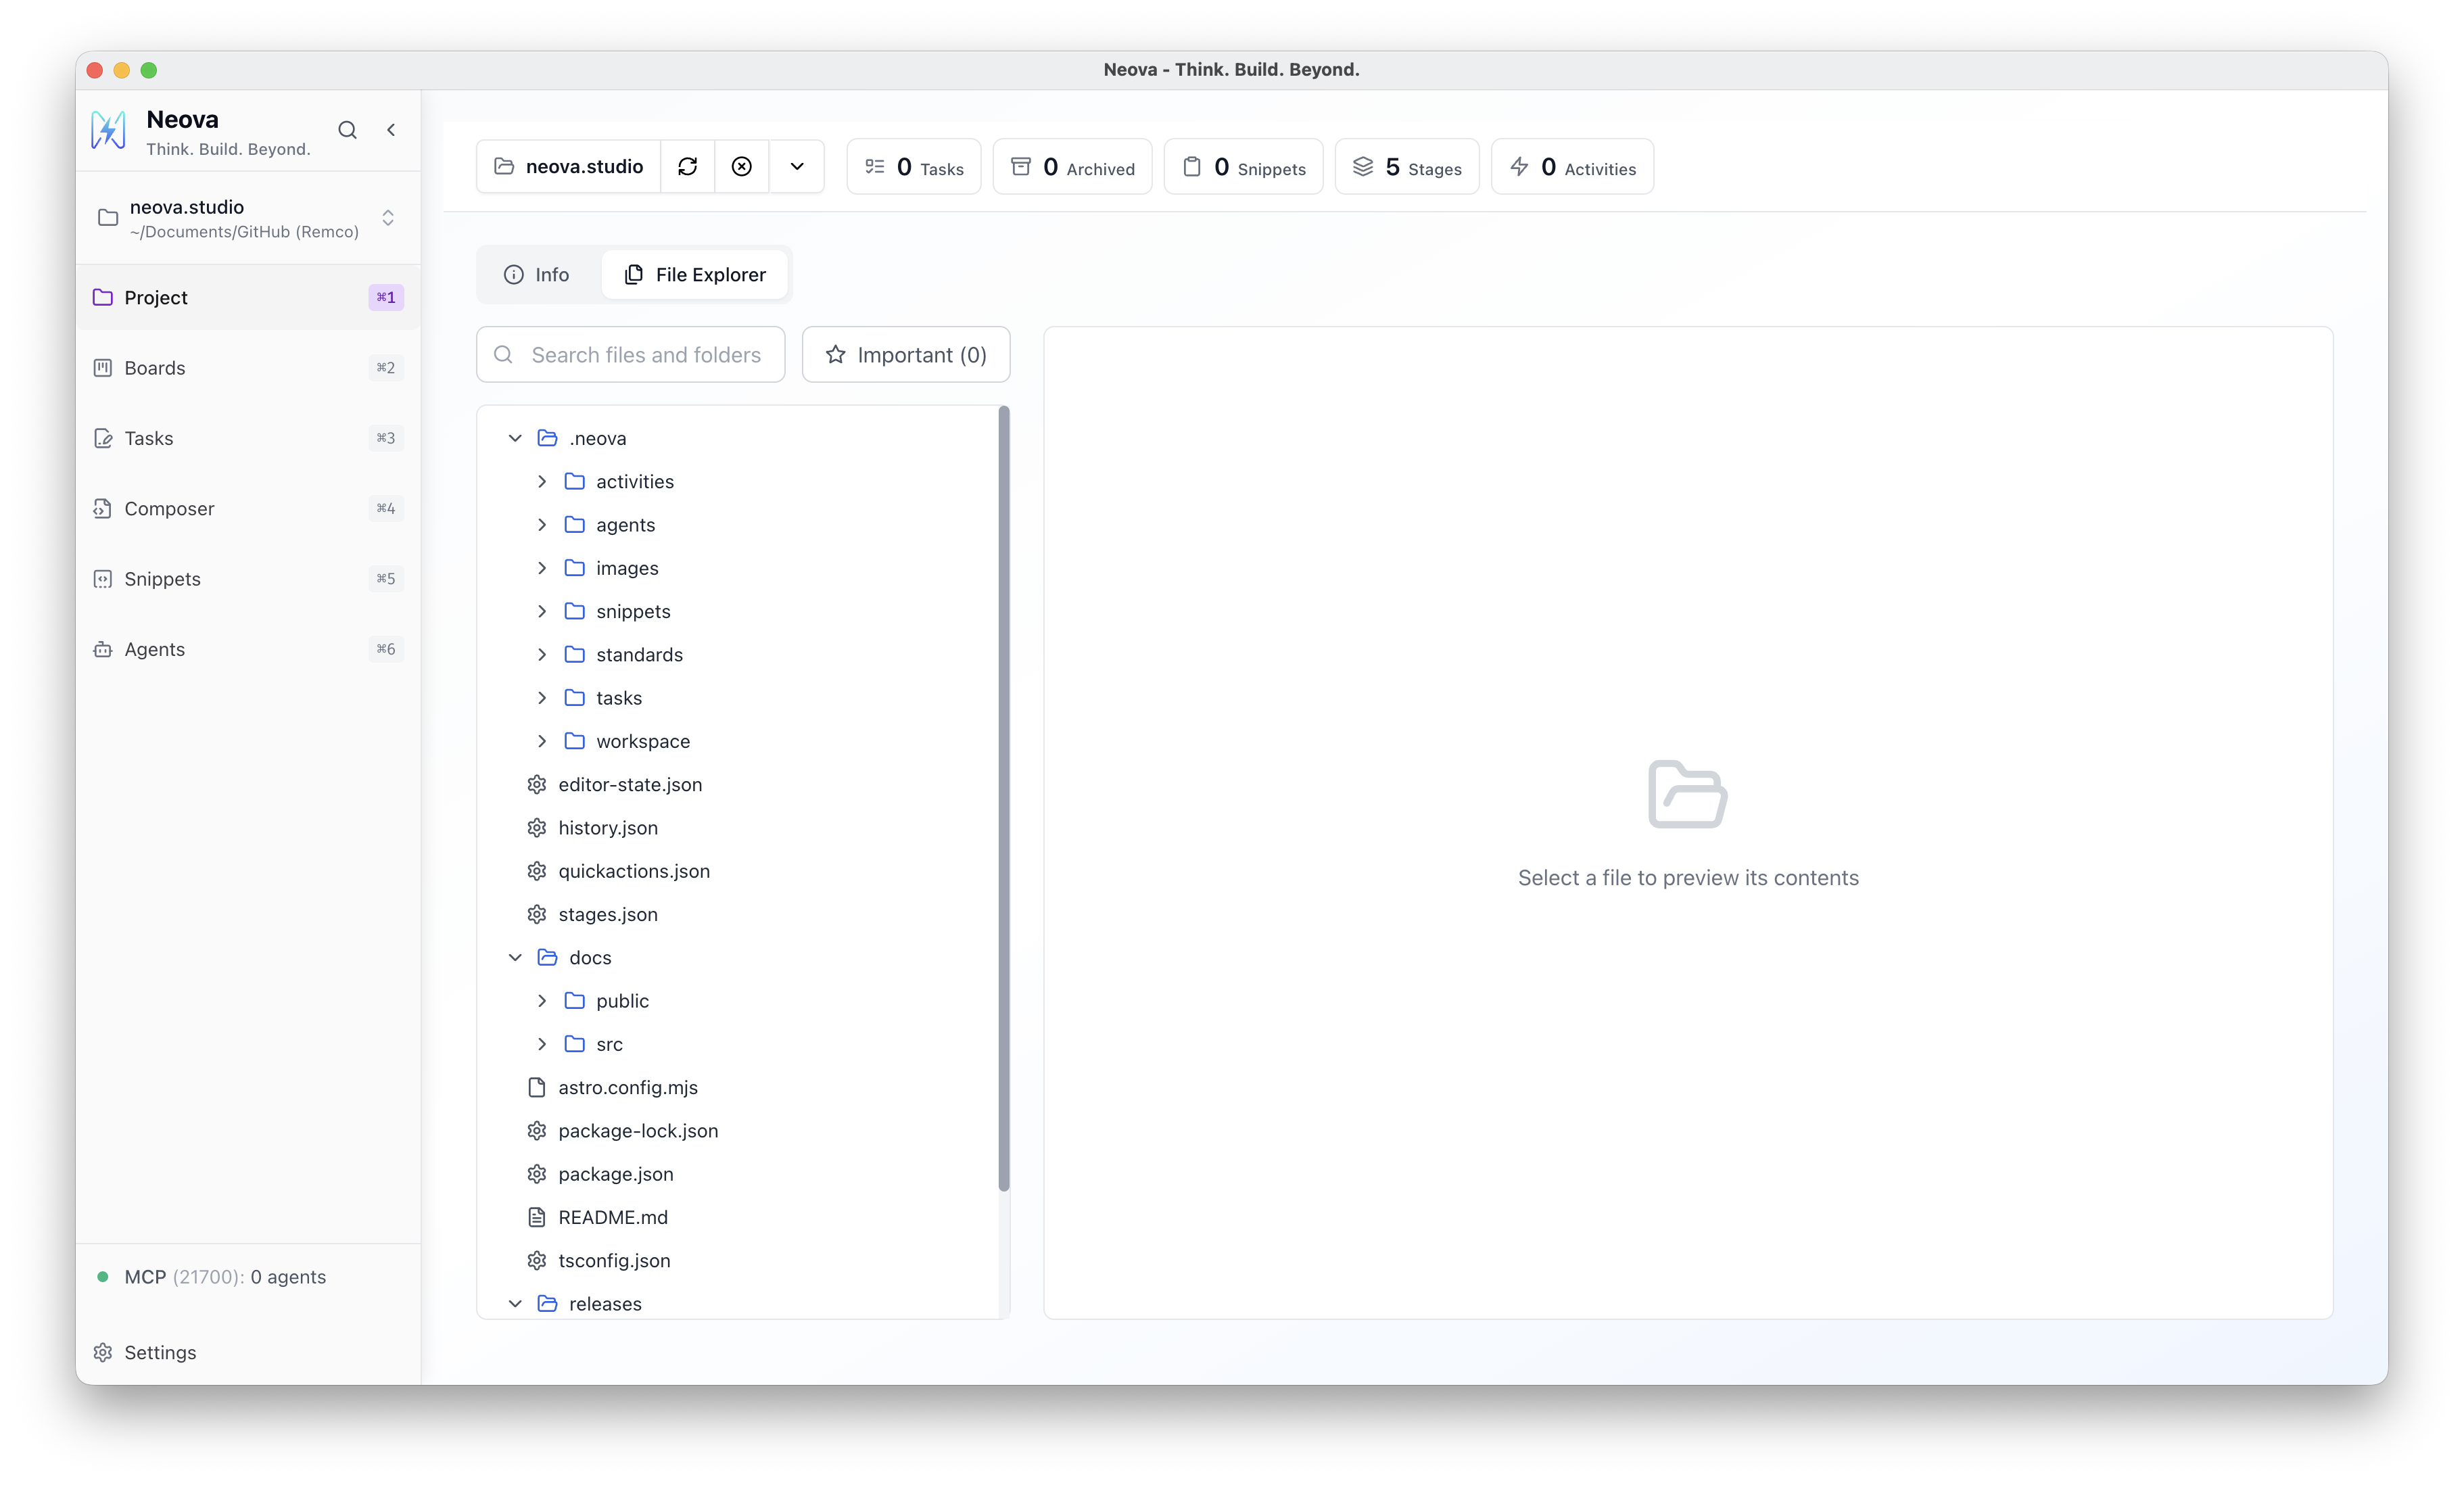Switch to the Info tab
The image size is (2464, 1485).
[x=537, y=274]
